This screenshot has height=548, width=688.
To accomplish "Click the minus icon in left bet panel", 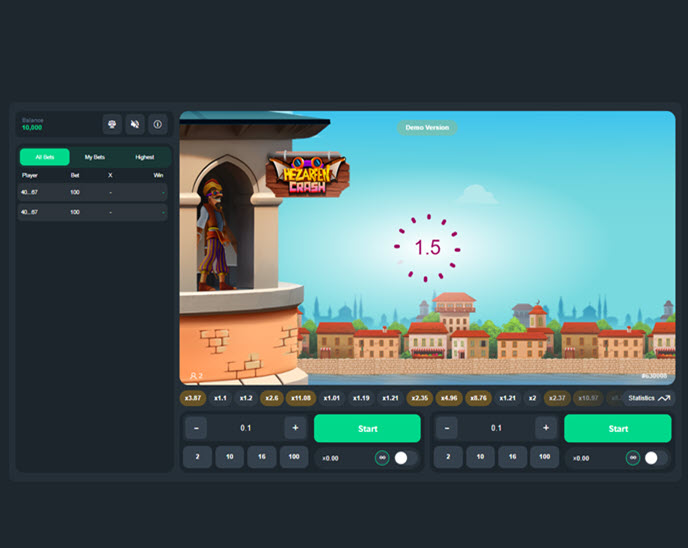I will (195, 428).
